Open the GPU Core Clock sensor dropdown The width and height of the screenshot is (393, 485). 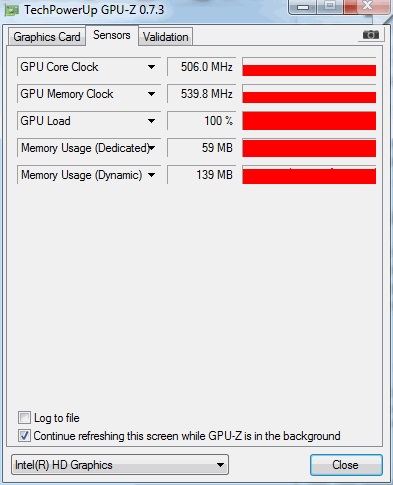[x=151, y=67]
